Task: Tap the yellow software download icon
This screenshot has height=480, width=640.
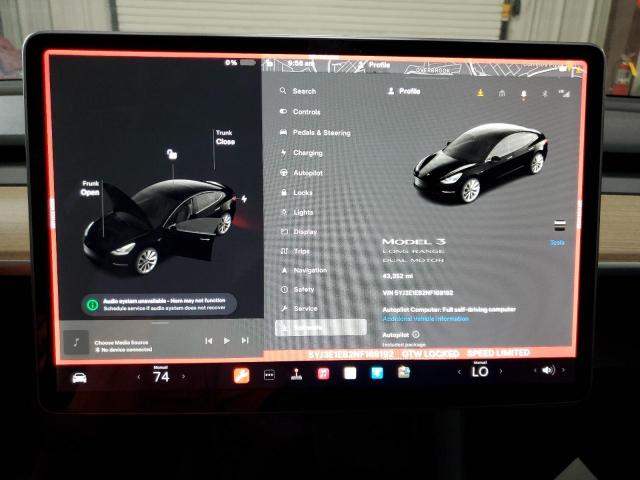Action: click(x=480, y=93)
